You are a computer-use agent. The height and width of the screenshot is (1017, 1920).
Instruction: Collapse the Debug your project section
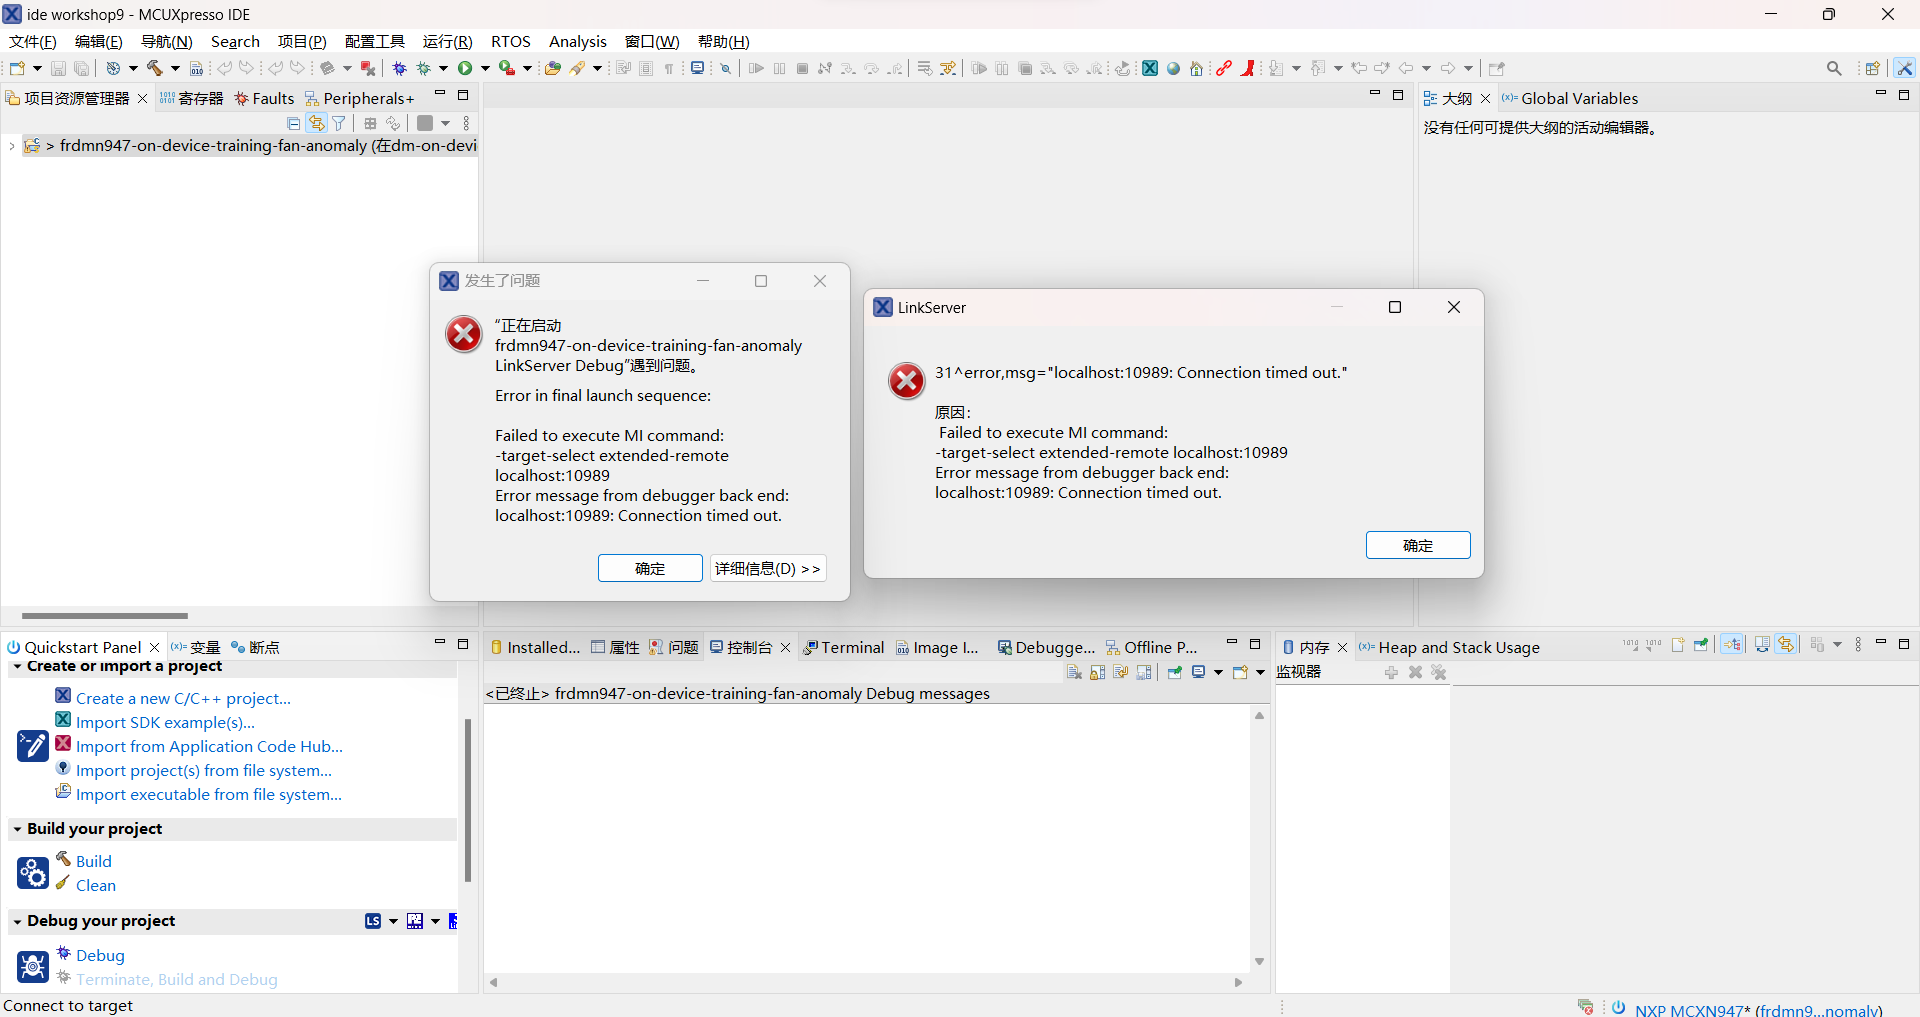pos(17,921)
